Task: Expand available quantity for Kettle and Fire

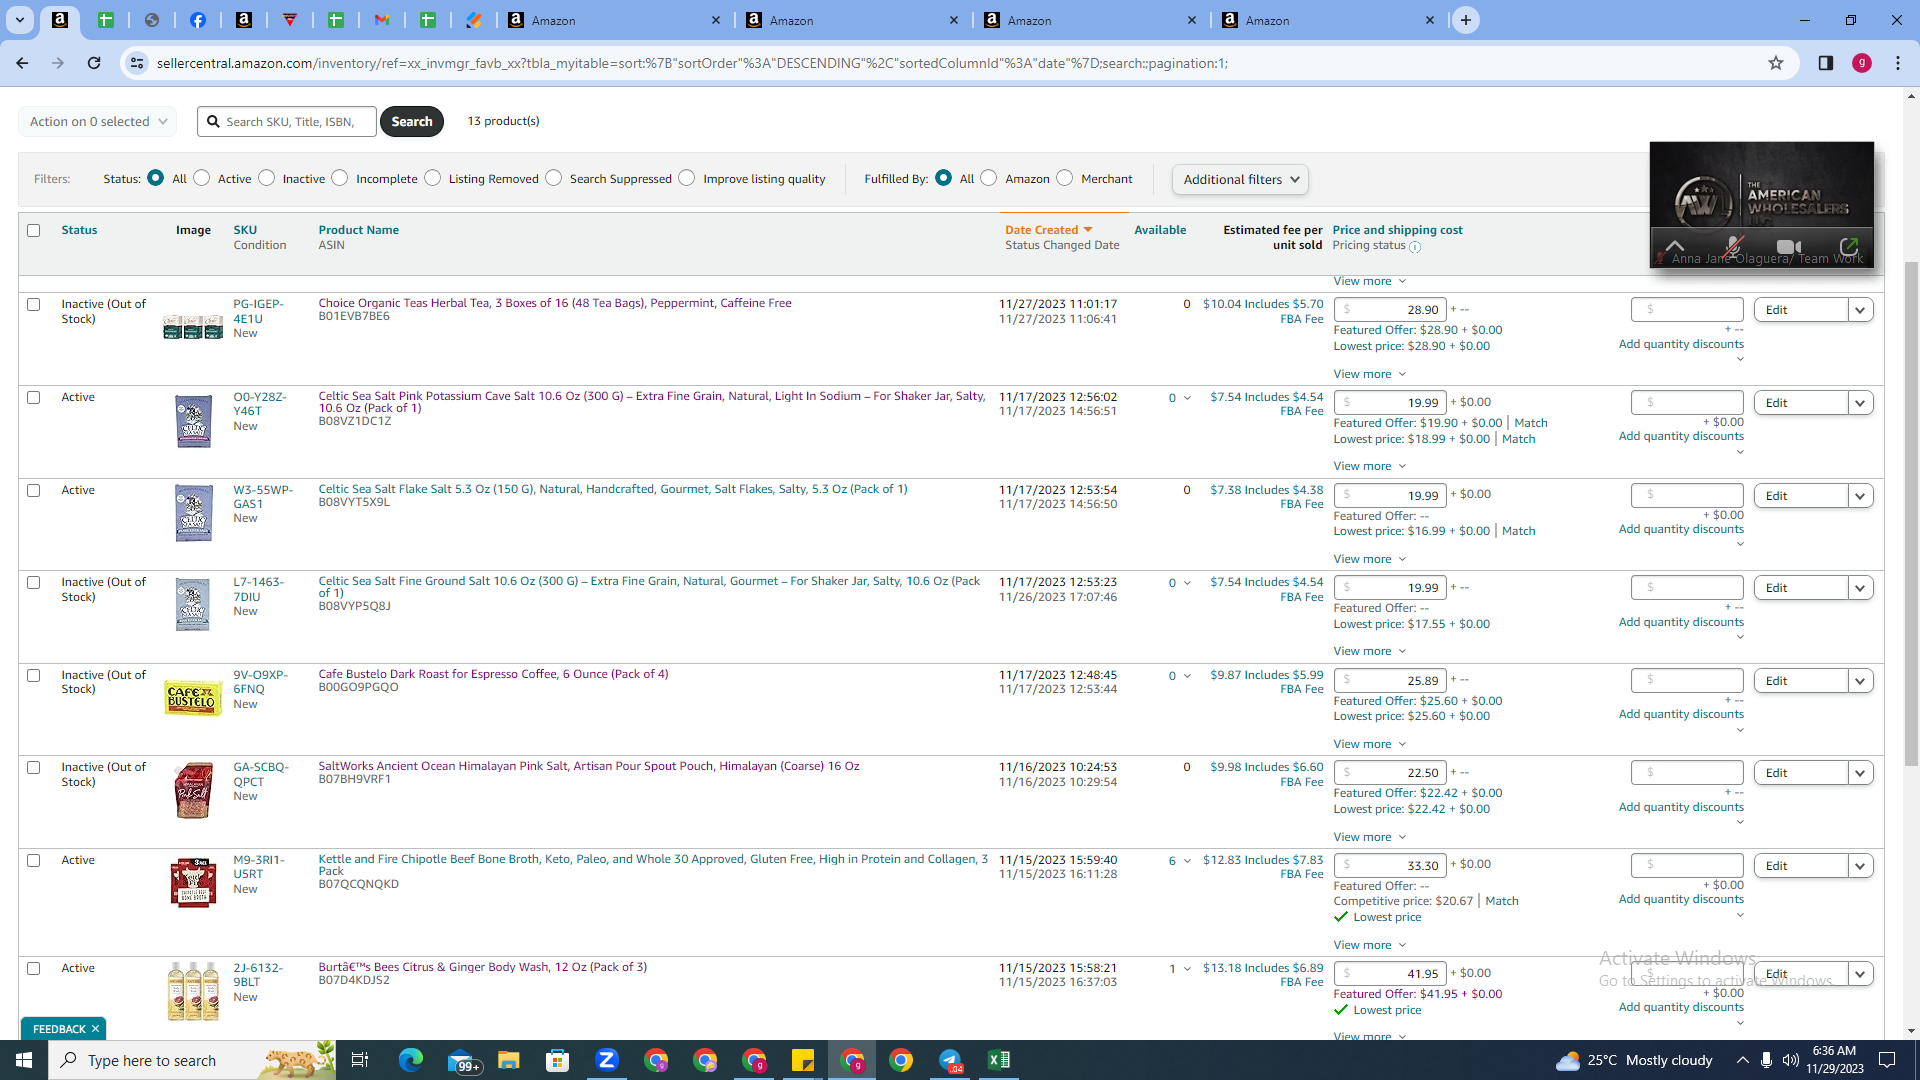Action: [x=1187, y=861]
